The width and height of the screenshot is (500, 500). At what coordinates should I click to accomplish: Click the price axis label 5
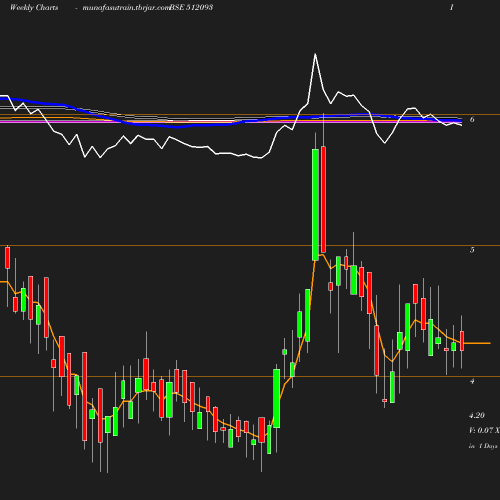472,250
